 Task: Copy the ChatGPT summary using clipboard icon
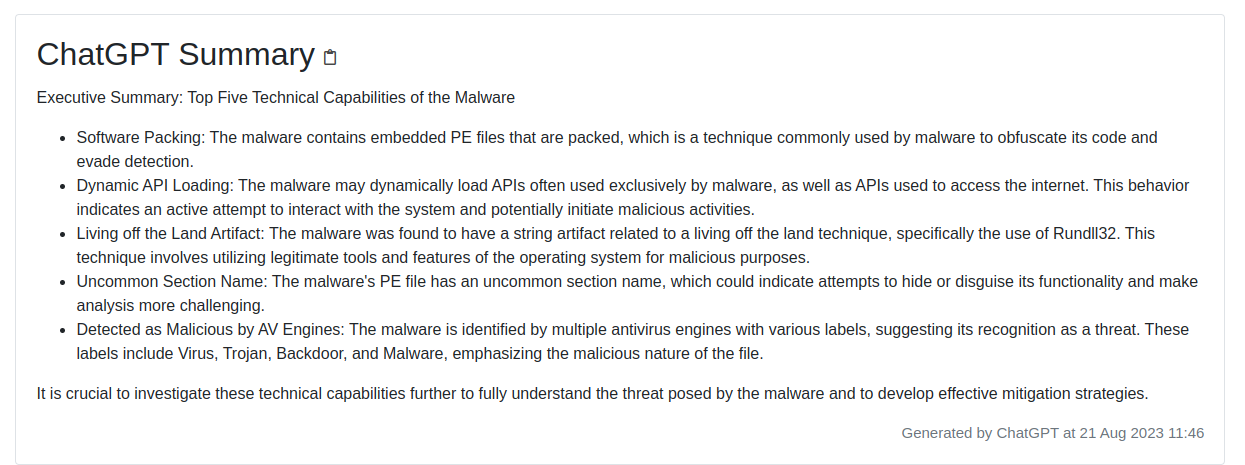click(330, 57)
